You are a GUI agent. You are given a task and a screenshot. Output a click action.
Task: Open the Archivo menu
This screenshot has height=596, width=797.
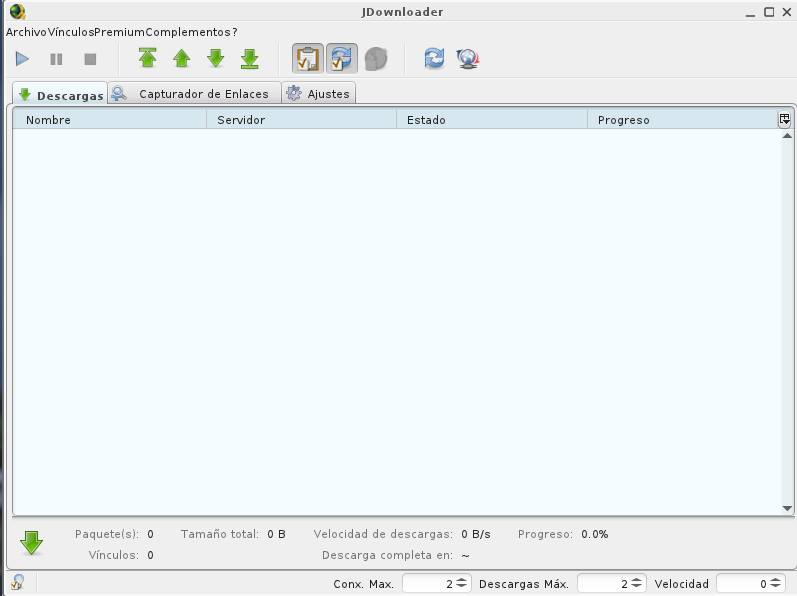(x=26, y=32)
